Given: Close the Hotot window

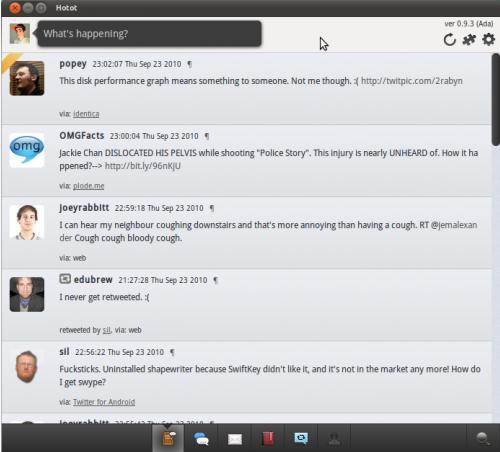Looking at the screenshot, I should tap(15, 8).
